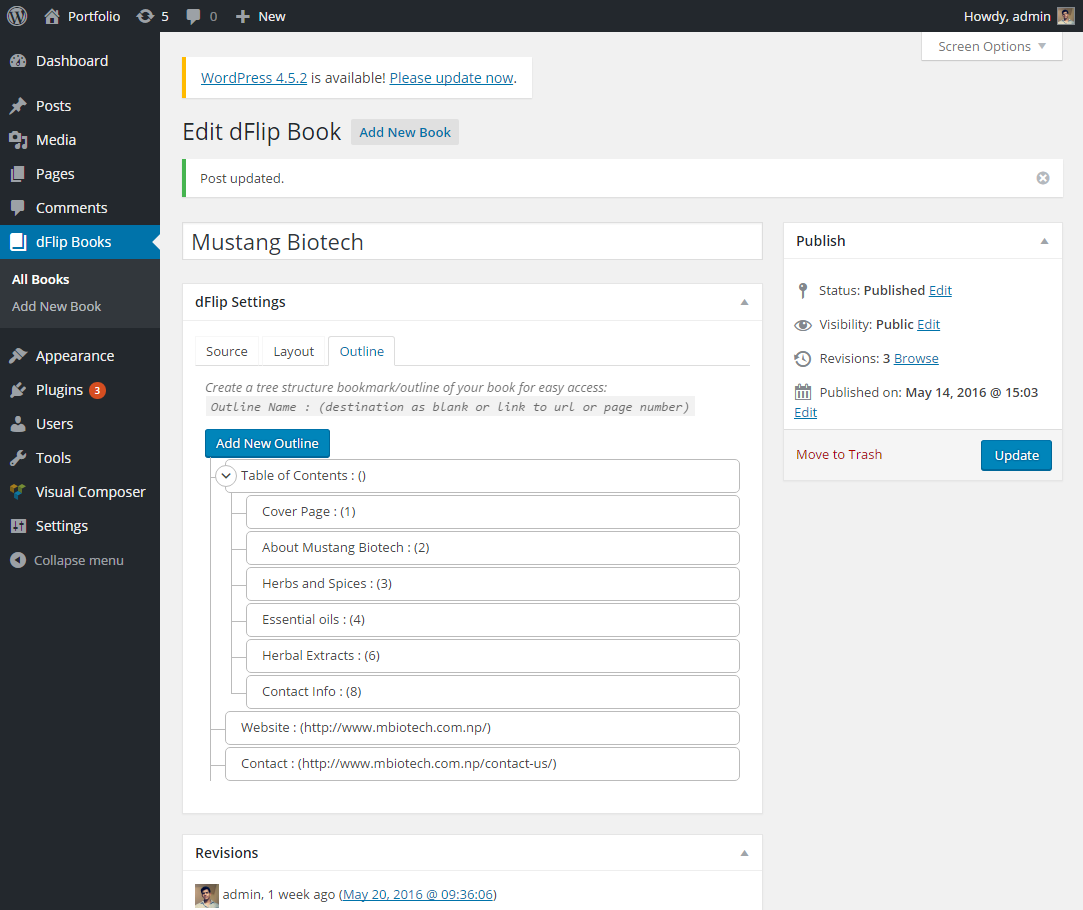Open the Media library in sidebar
Image resolution: width=1083 pixels, height=910 pixels.
click(55, 140)
